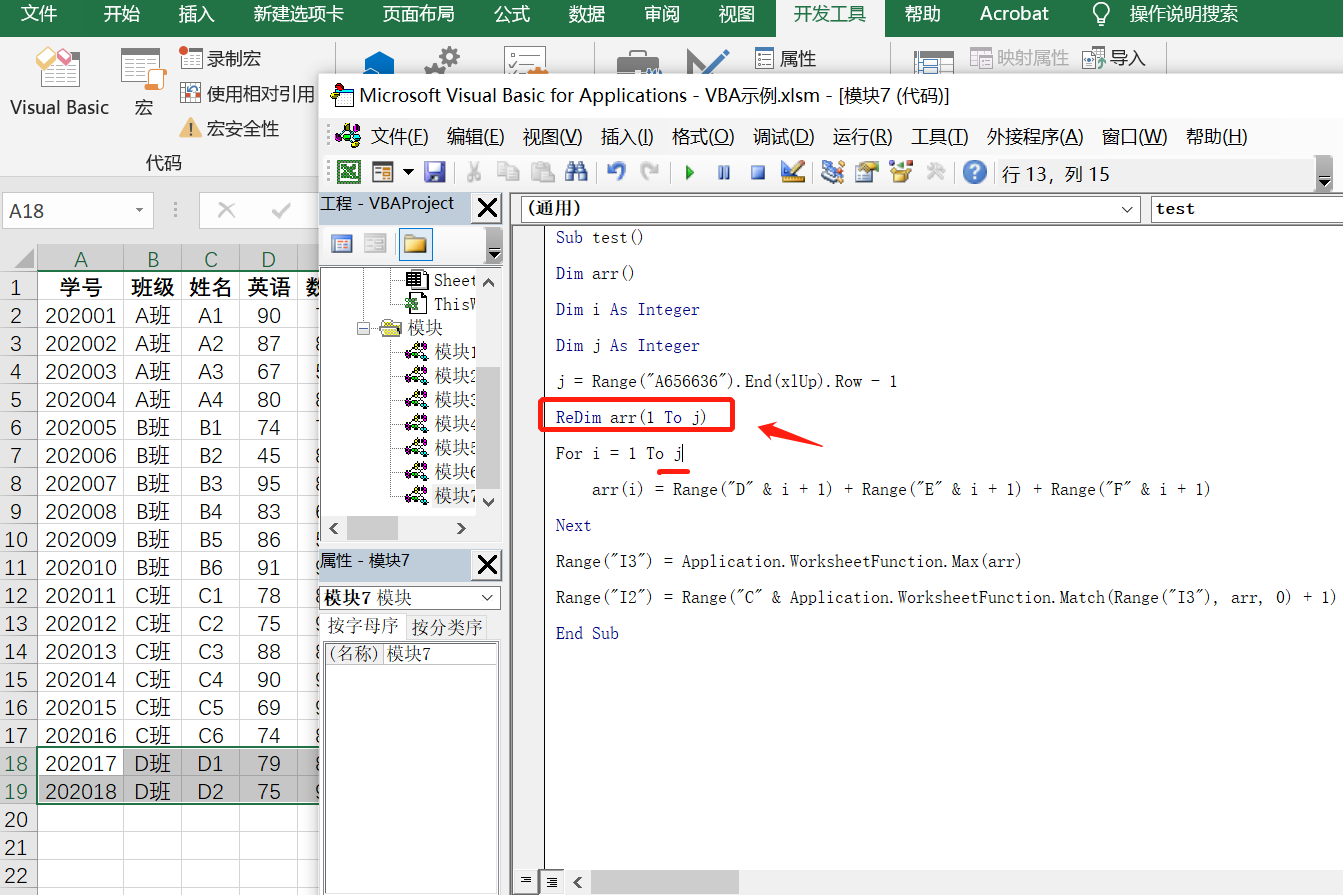
Task: Click the Procedure View button at bottom left
Action: [526, 881]
